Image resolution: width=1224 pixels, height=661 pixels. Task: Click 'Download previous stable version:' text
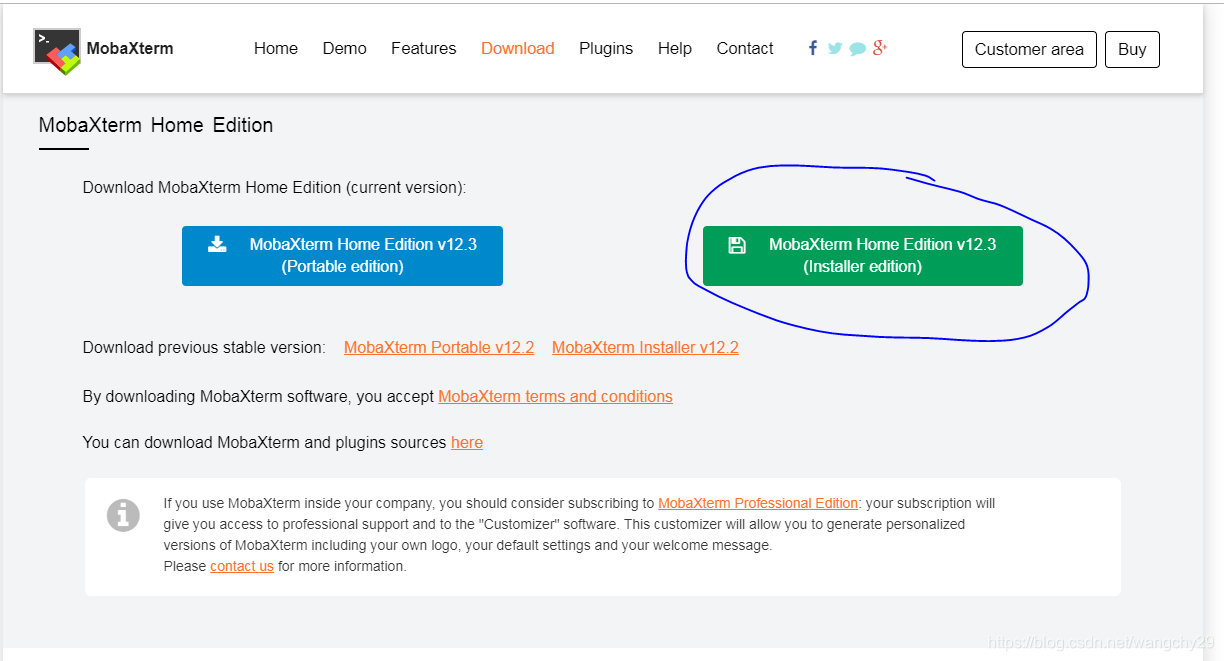click(x=204, y=347)
